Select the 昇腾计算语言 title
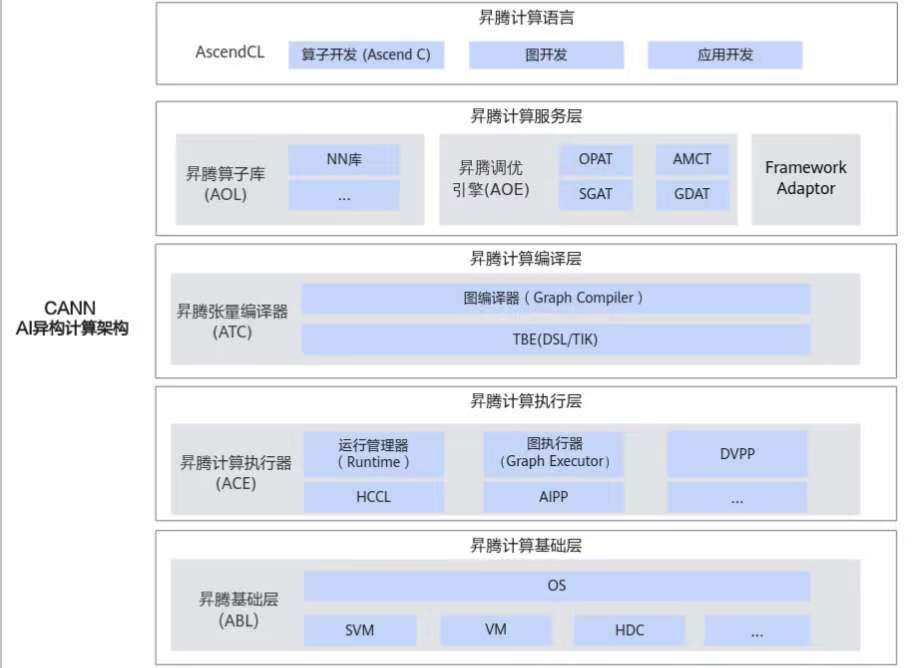This screenshot has width=916, height=668. coord(526,18)
